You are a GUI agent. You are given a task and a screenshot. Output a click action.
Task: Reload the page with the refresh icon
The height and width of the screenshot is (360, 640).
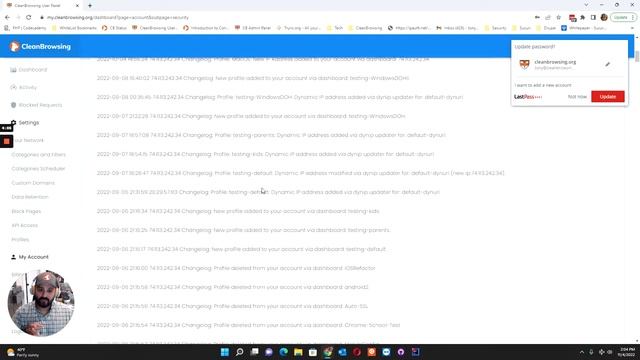[29, 18]
